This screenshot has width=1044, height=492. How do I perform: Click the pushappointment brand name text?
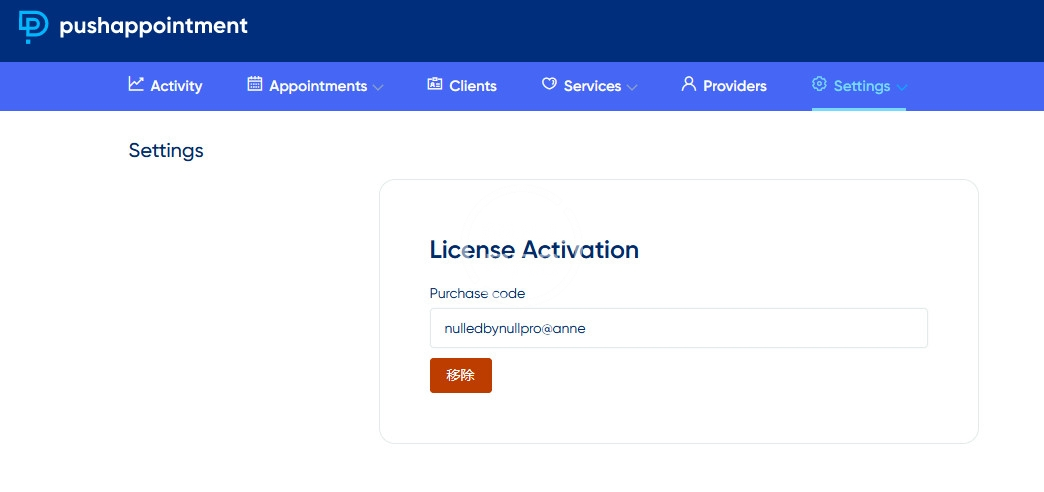point(153,27)
